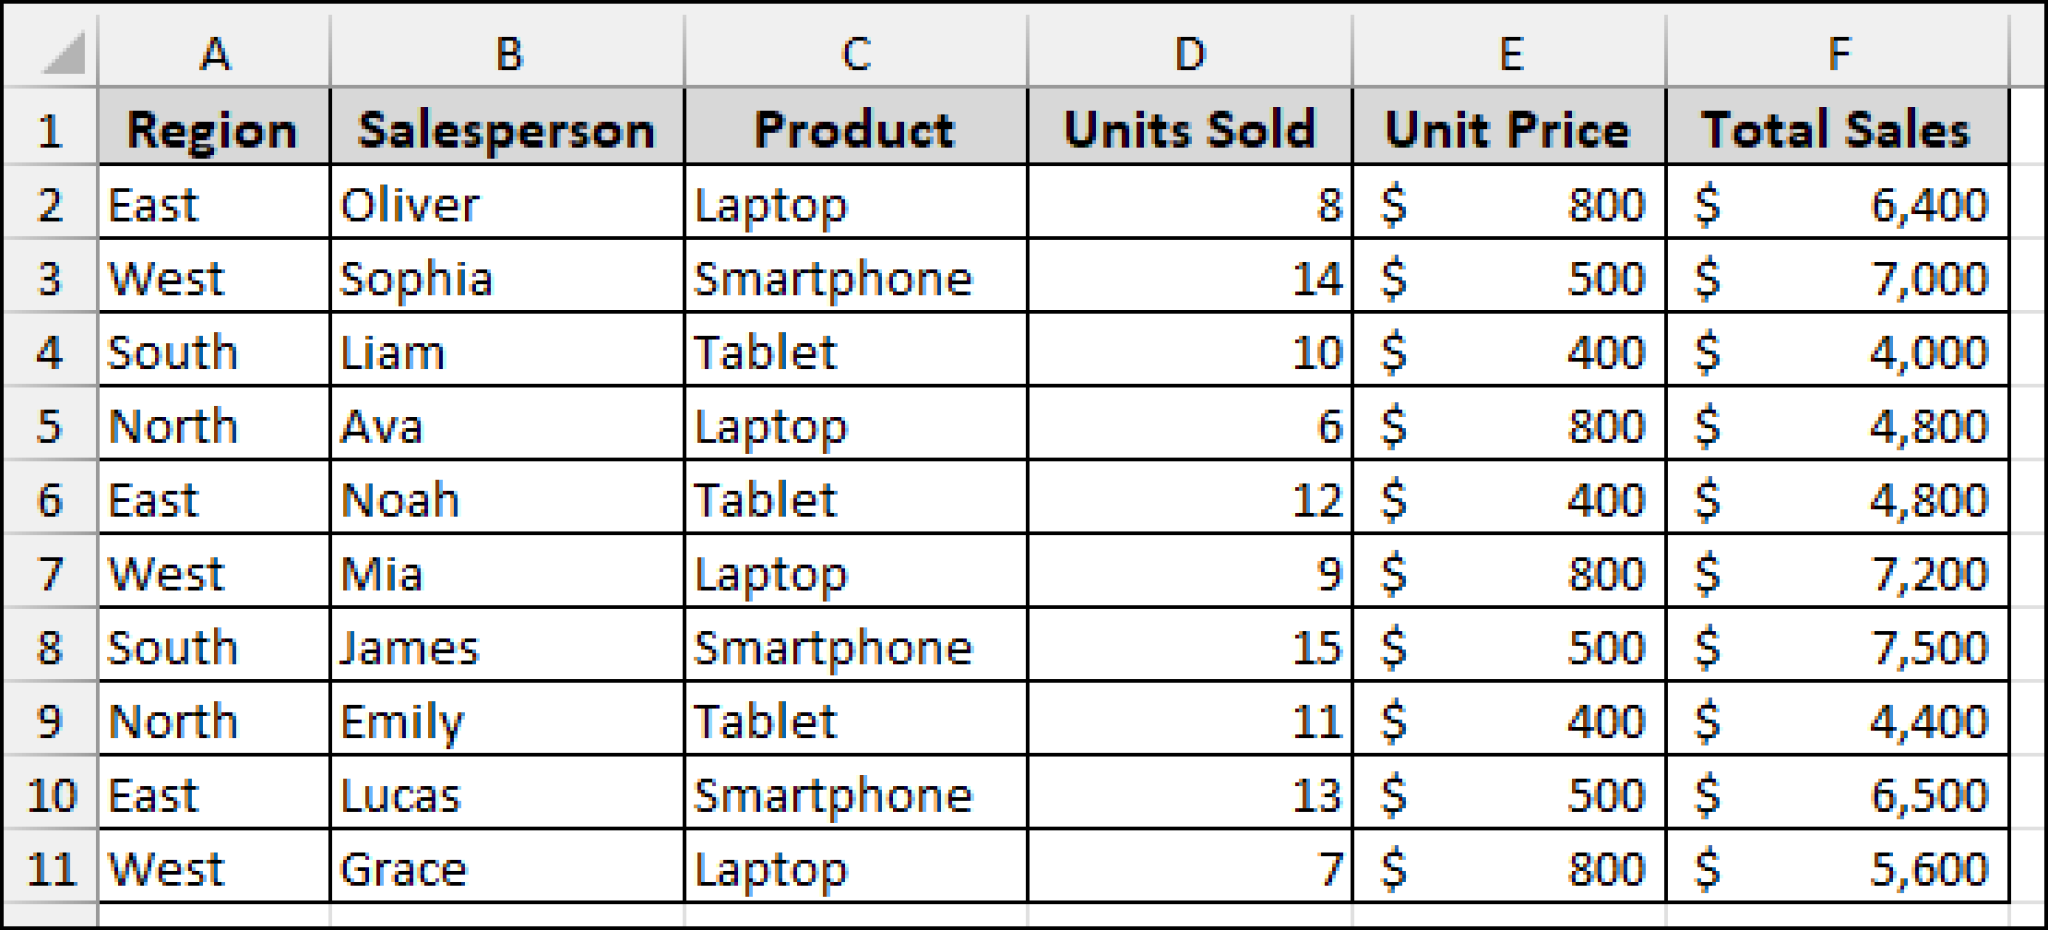
Task: Select the cell containing Oliver
Action: pos(506,204)
